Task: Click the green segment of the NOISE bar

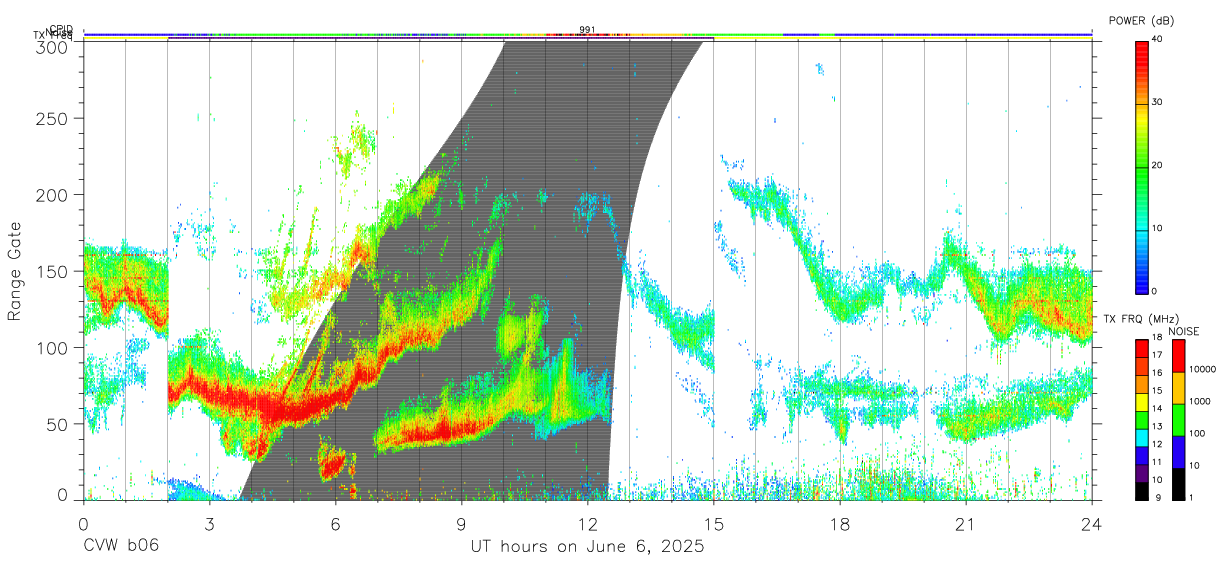Action: (x=1178, y=420)
